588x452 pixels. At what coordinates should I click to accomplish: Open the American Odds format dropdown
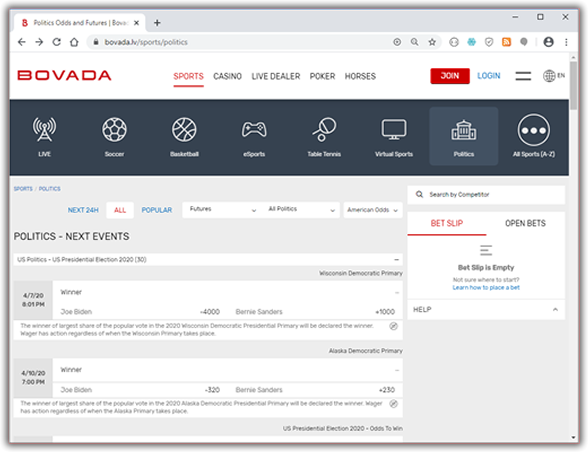coord(373,210)
